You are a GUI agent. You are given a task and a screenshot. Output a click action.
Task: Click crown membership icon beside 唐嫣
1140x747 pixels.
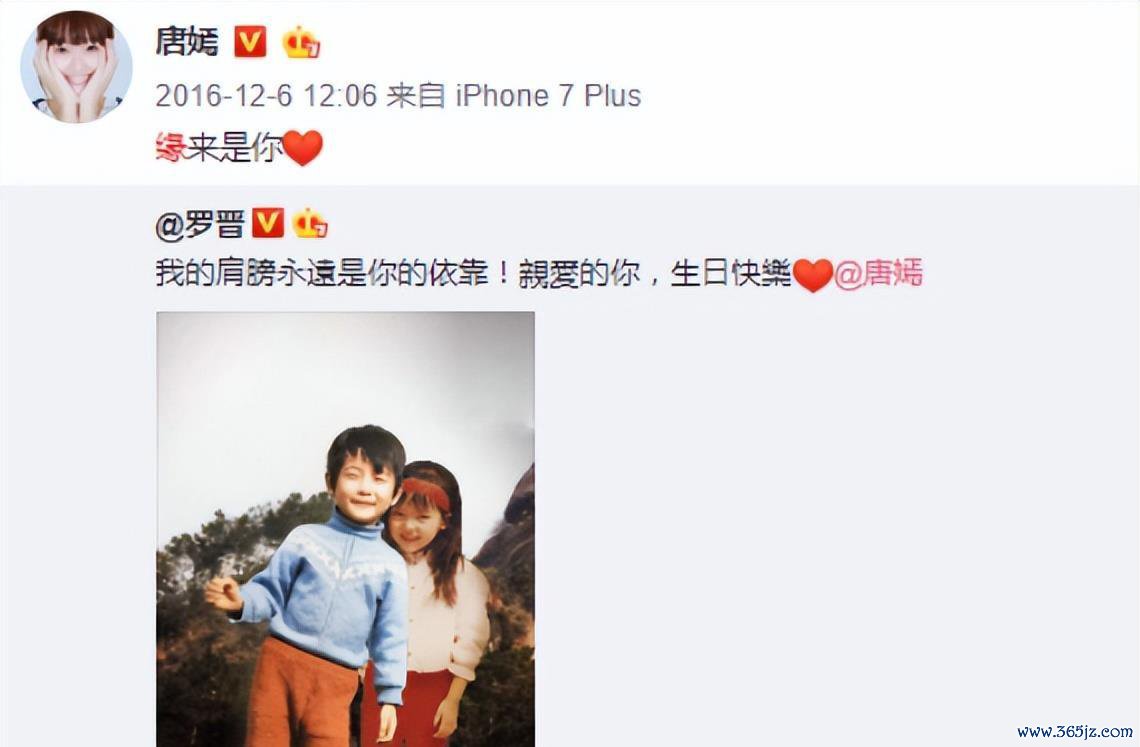(301, 42)
